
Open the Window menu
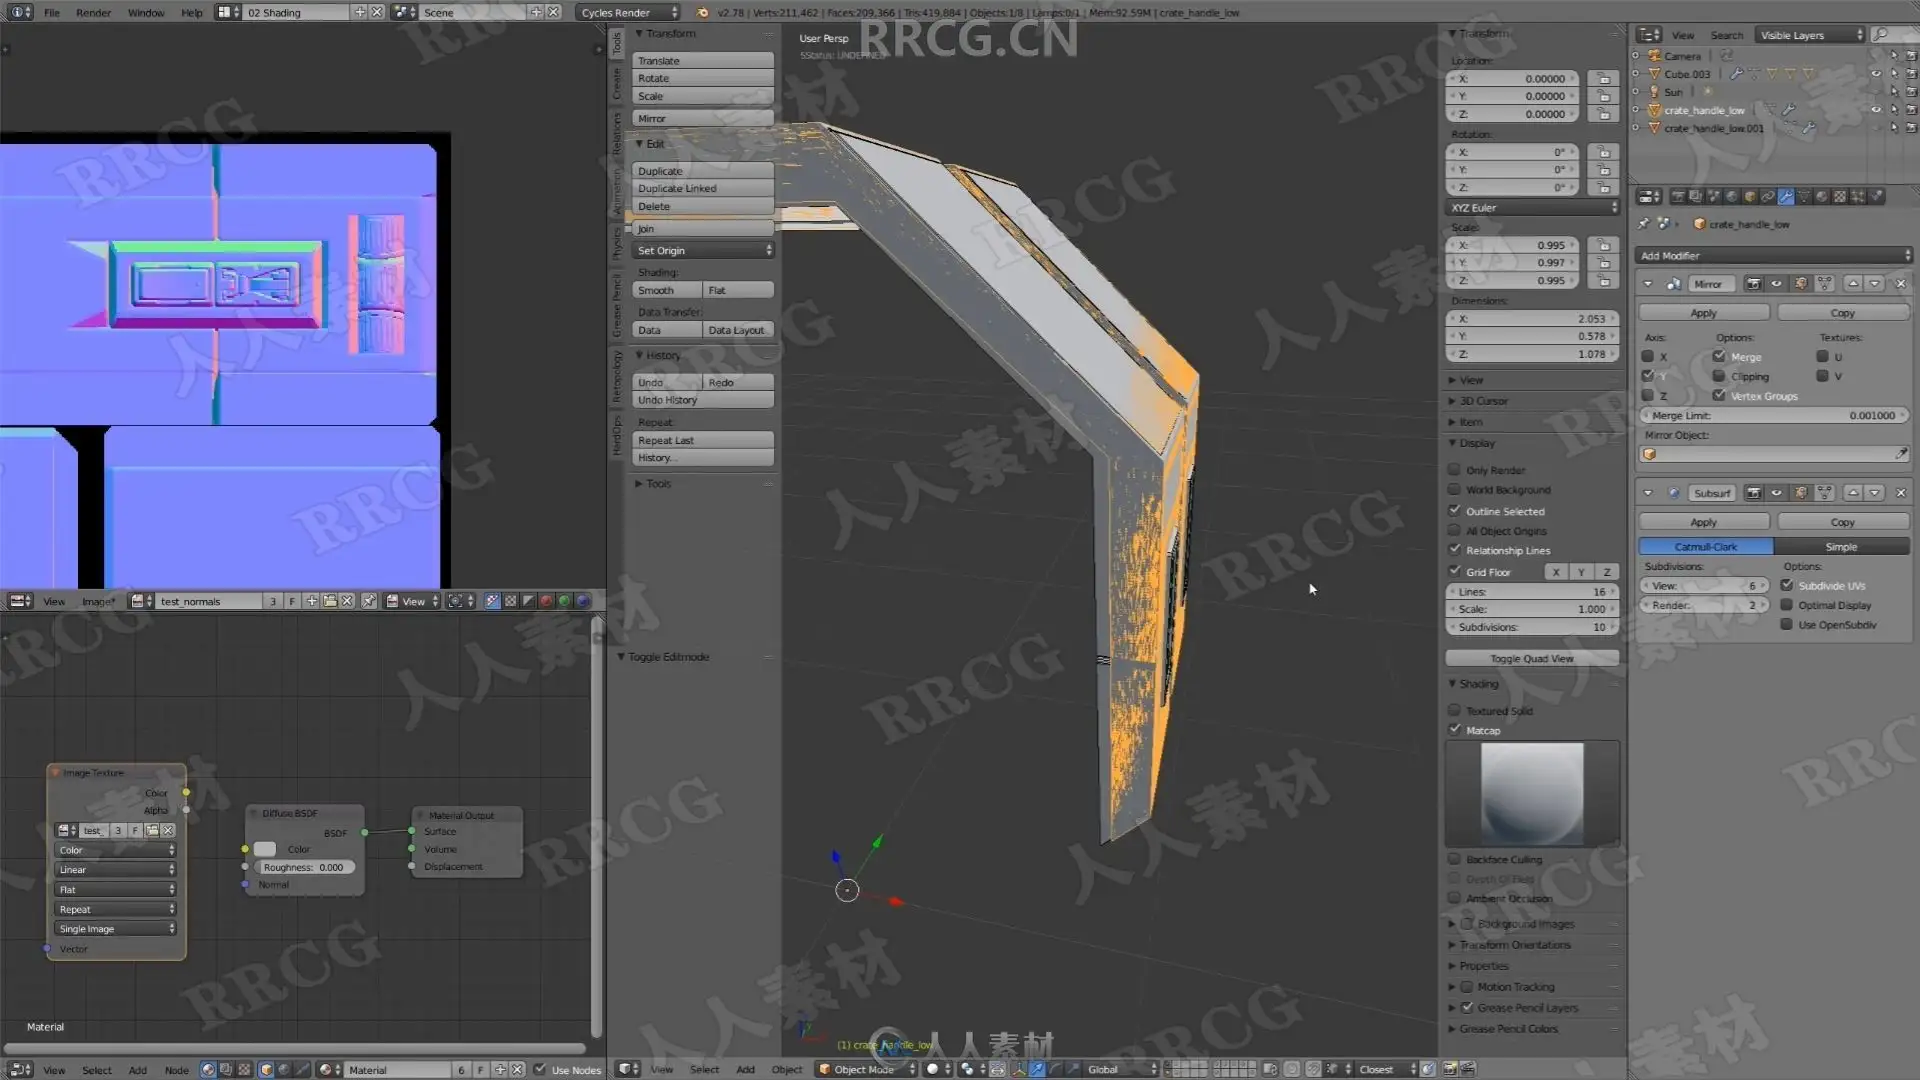(x=146, y=12)
